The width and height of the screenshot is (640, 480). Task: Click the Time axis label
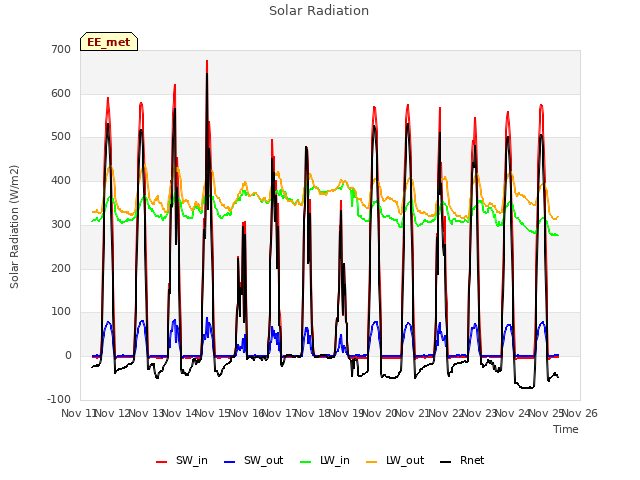(566, 429)
